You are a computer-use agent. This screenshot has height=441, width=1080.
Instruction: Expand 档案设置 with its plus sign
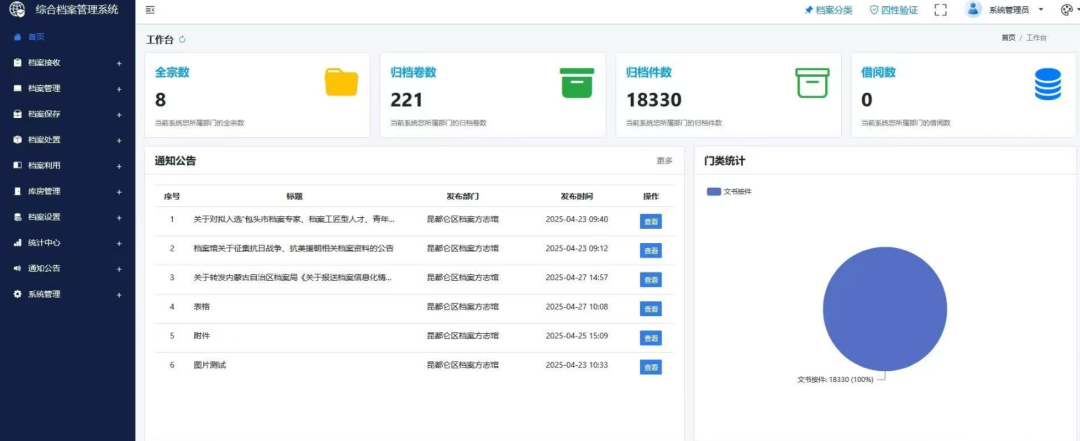119,218
